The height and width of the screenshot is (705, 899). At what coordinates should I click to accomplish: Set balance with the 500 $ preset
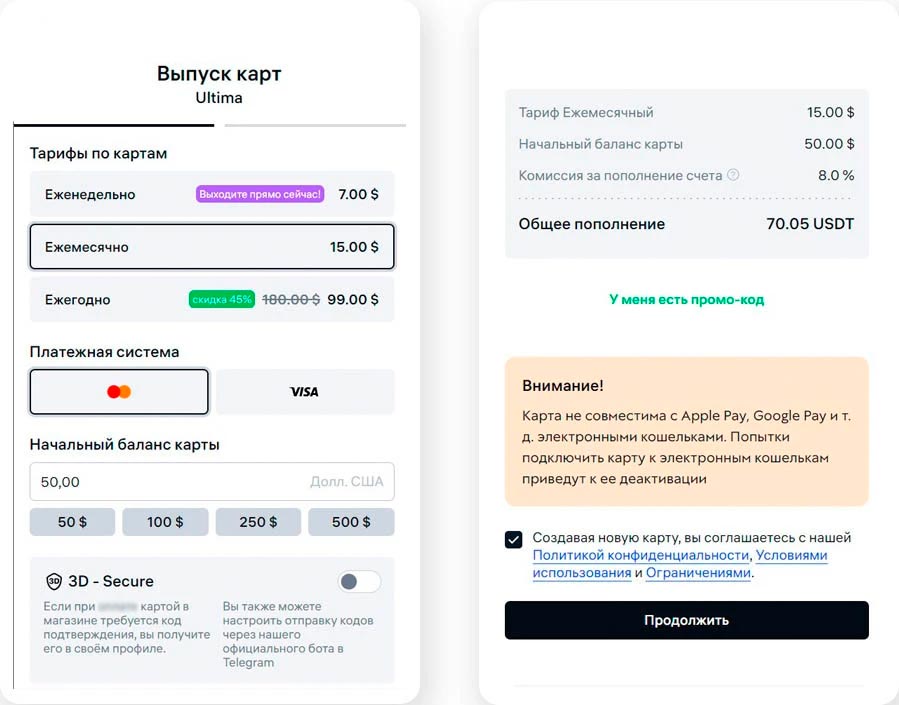click(351, 522)
